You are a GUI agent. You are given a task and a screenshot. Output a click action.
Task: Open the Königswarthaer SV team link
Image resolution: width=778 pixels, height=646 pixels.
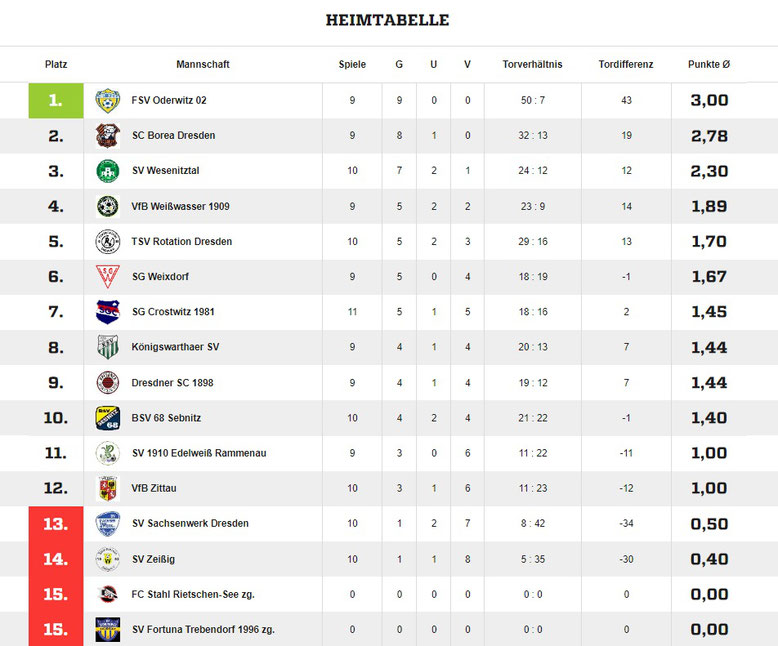[175, 347]
